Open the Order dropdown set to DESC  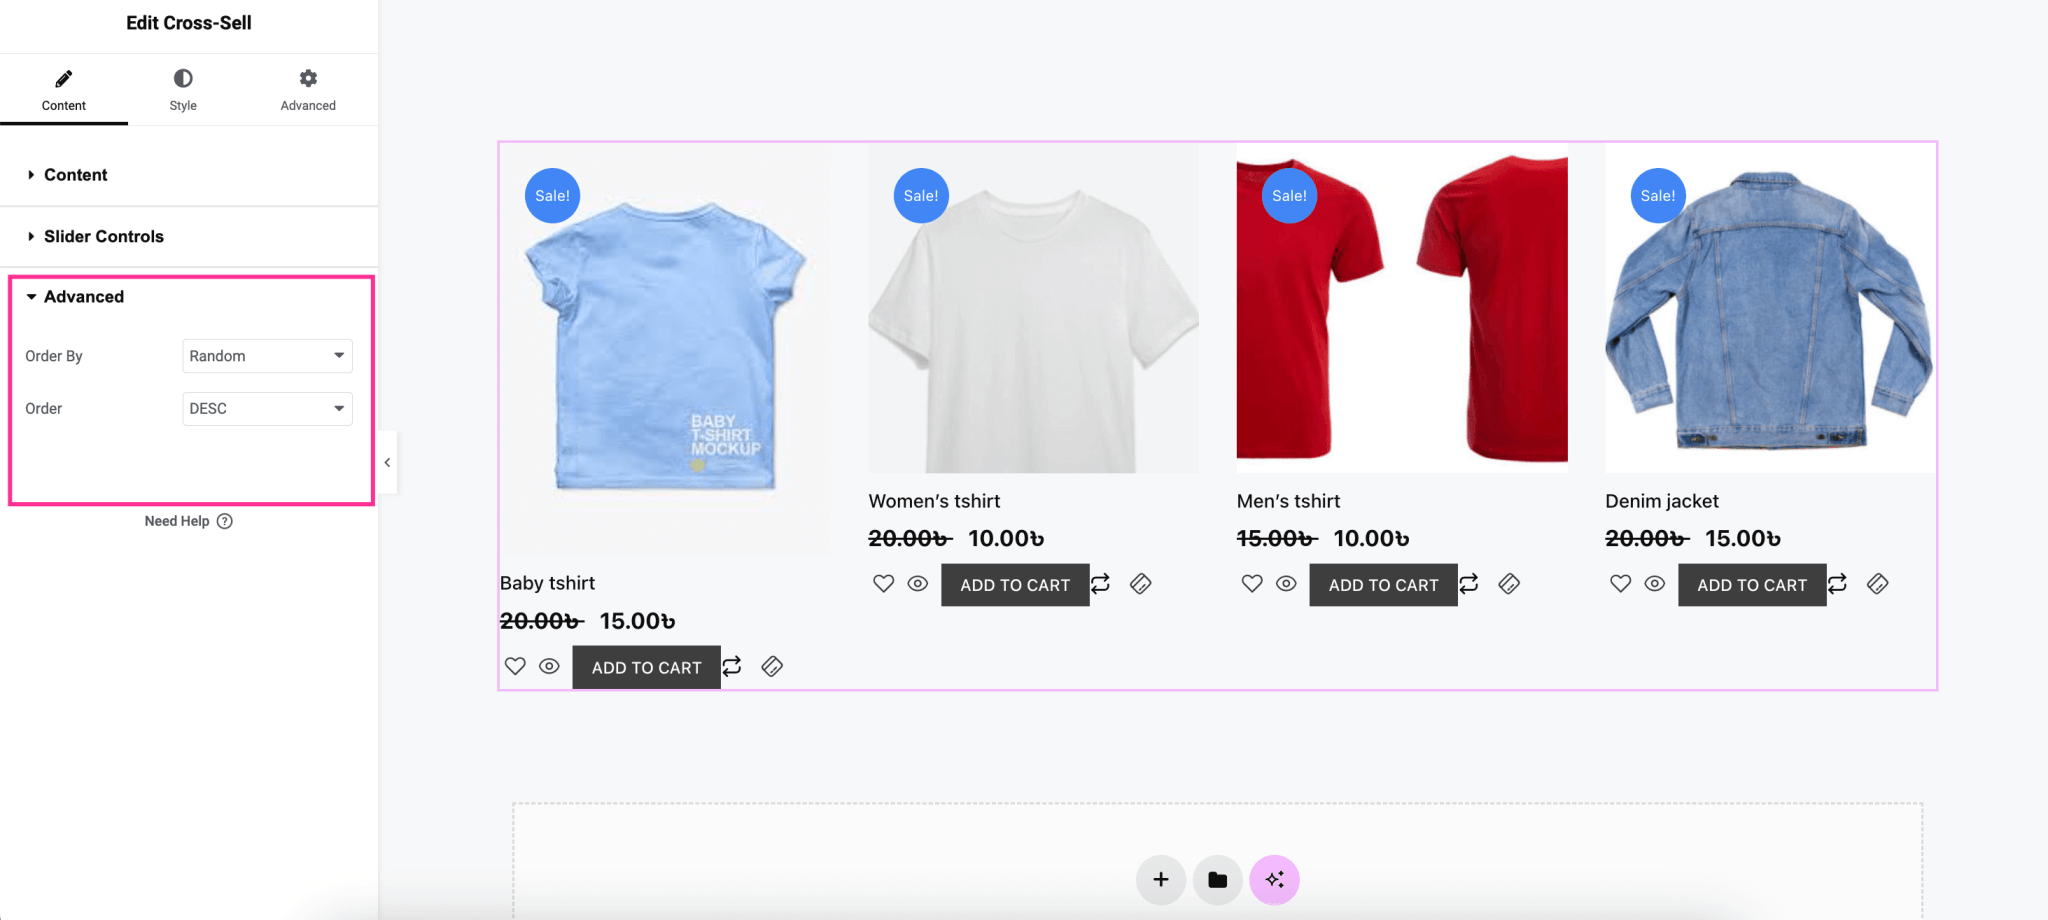(266, 408)
